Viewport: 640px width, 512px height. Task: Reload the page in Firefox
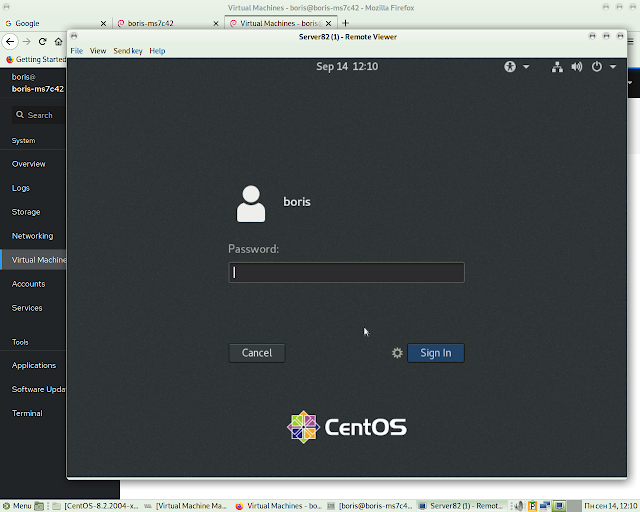pos(42,41)
